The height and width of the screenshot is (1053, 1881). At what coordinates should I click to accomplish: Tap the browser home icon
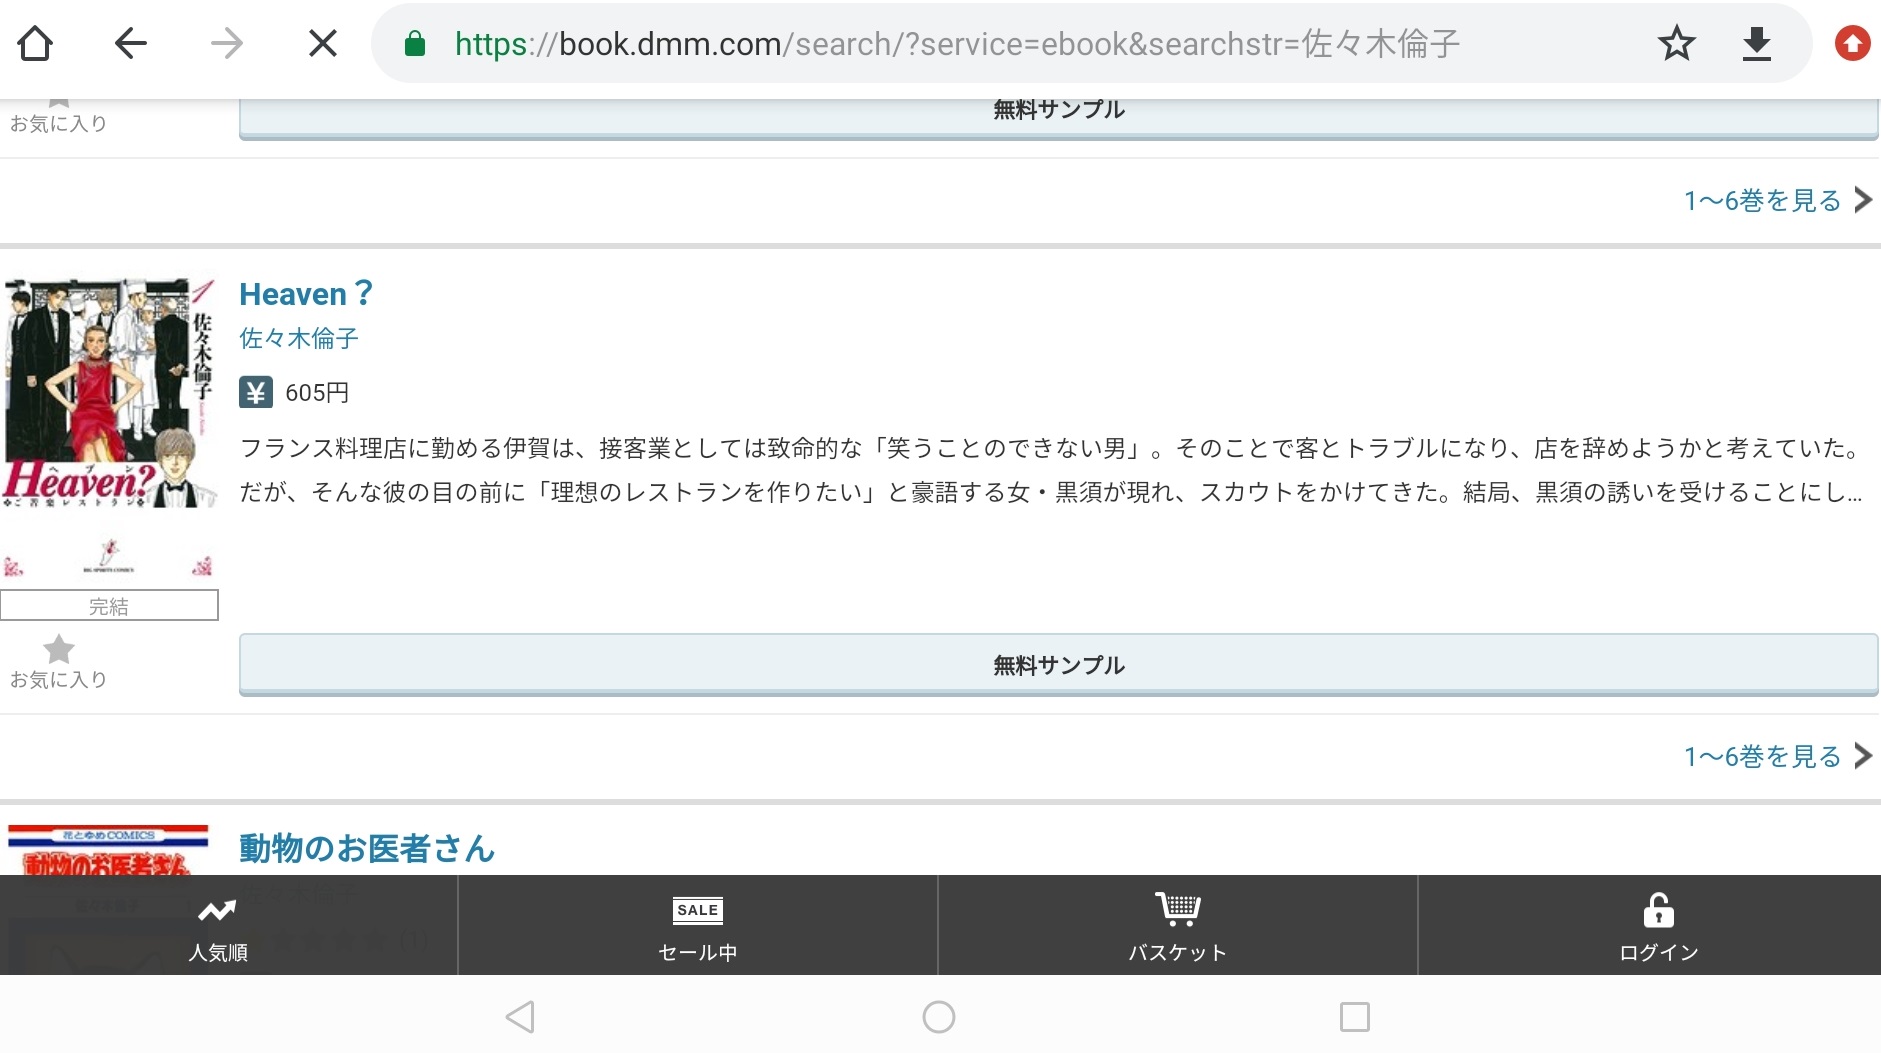pos(36,44)
